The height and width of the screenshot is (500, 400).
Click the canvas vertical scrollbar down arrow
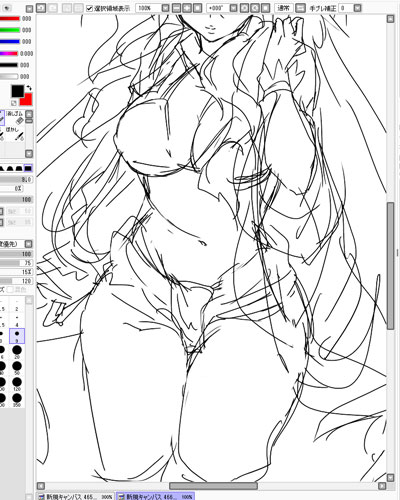390,478
